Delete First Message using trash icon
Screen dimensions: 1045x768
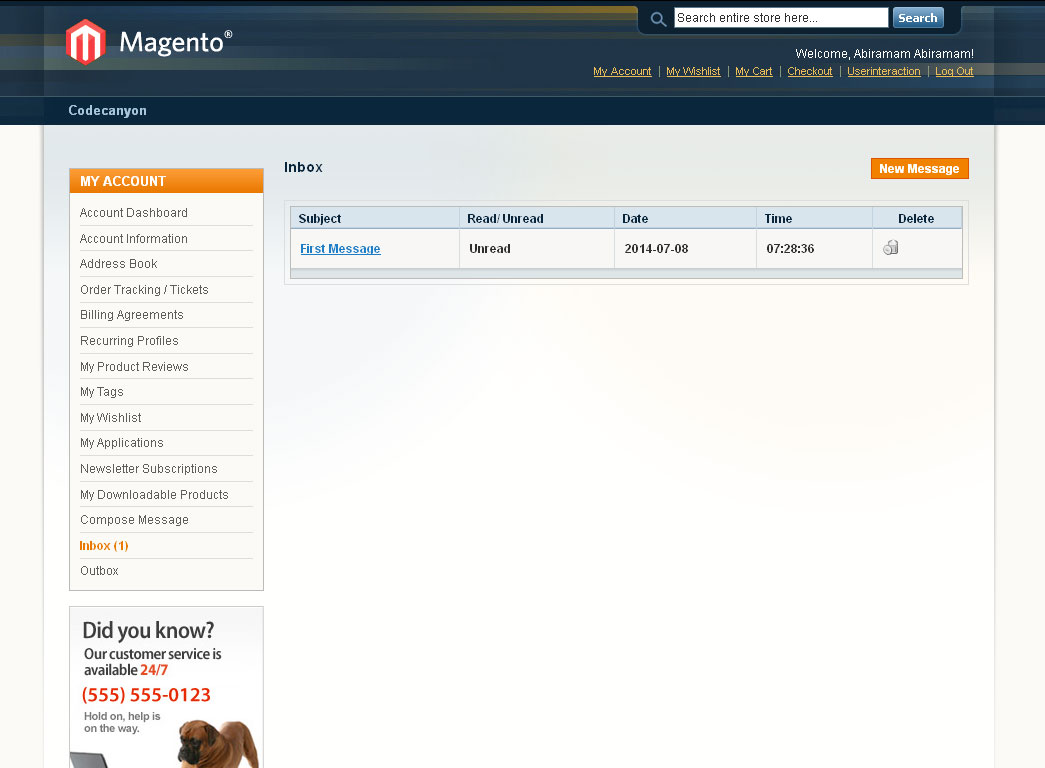pos(890,248)
